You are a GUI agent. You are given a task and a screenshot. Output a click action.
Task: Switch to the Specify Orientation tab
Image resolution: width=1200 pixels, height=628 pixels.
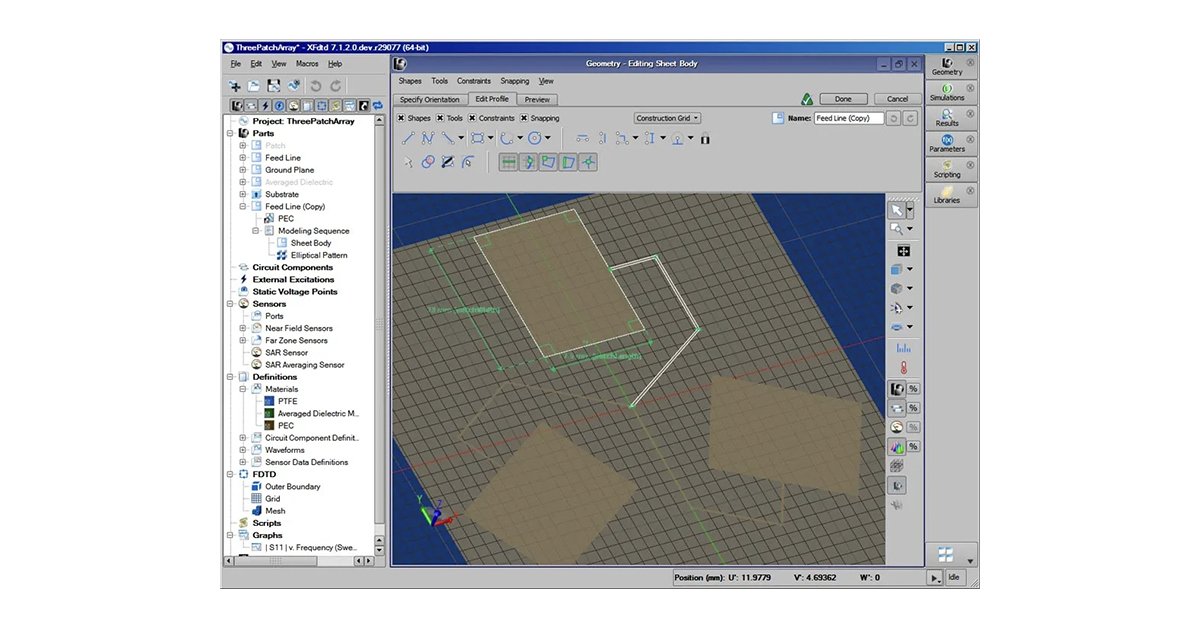pos(428,99)
